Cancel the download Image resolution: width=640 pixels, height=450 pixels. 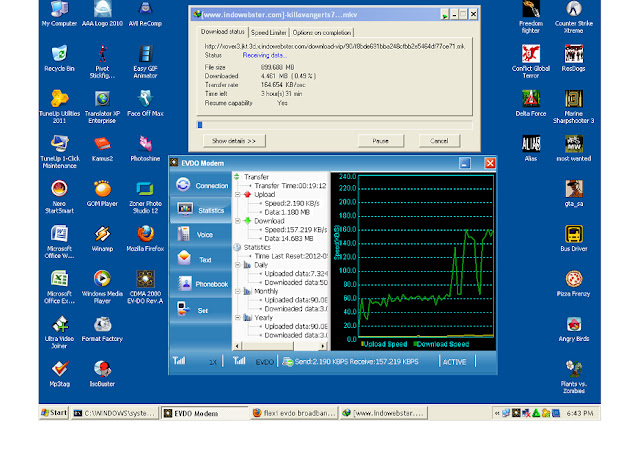point(439,140)
